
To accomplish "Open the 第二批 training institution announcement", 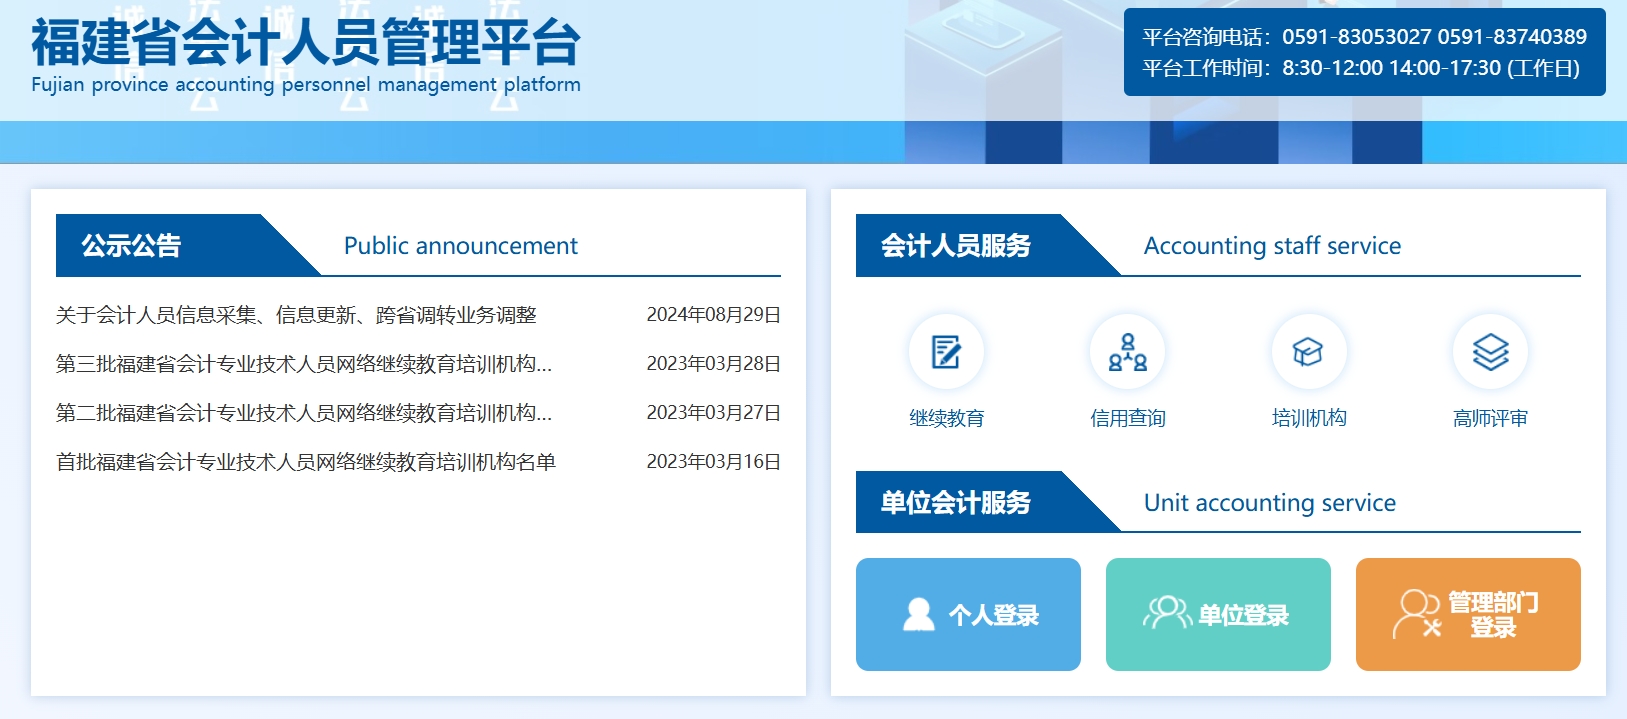I will click(303, 413).
